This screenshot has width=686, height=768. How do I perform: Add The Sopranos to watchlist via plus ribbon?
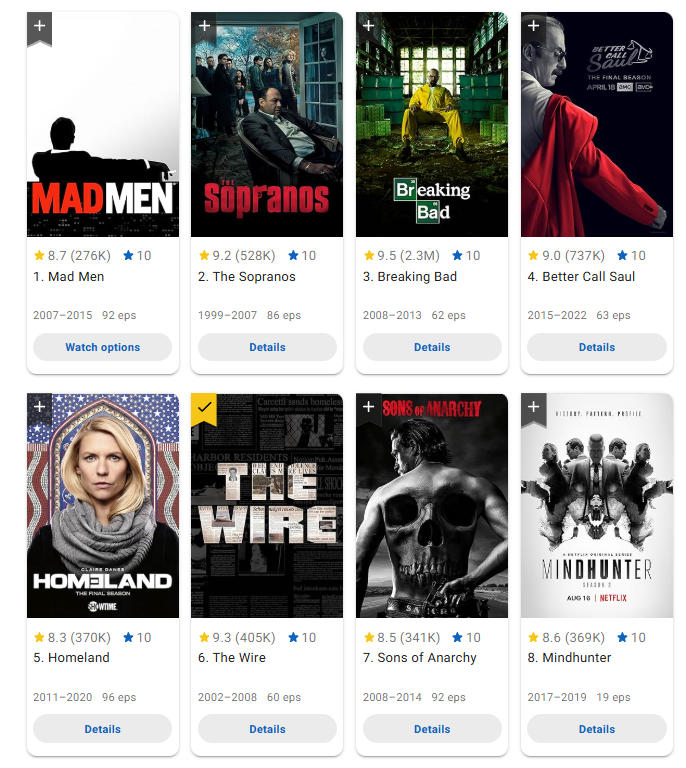pos(204,28)
